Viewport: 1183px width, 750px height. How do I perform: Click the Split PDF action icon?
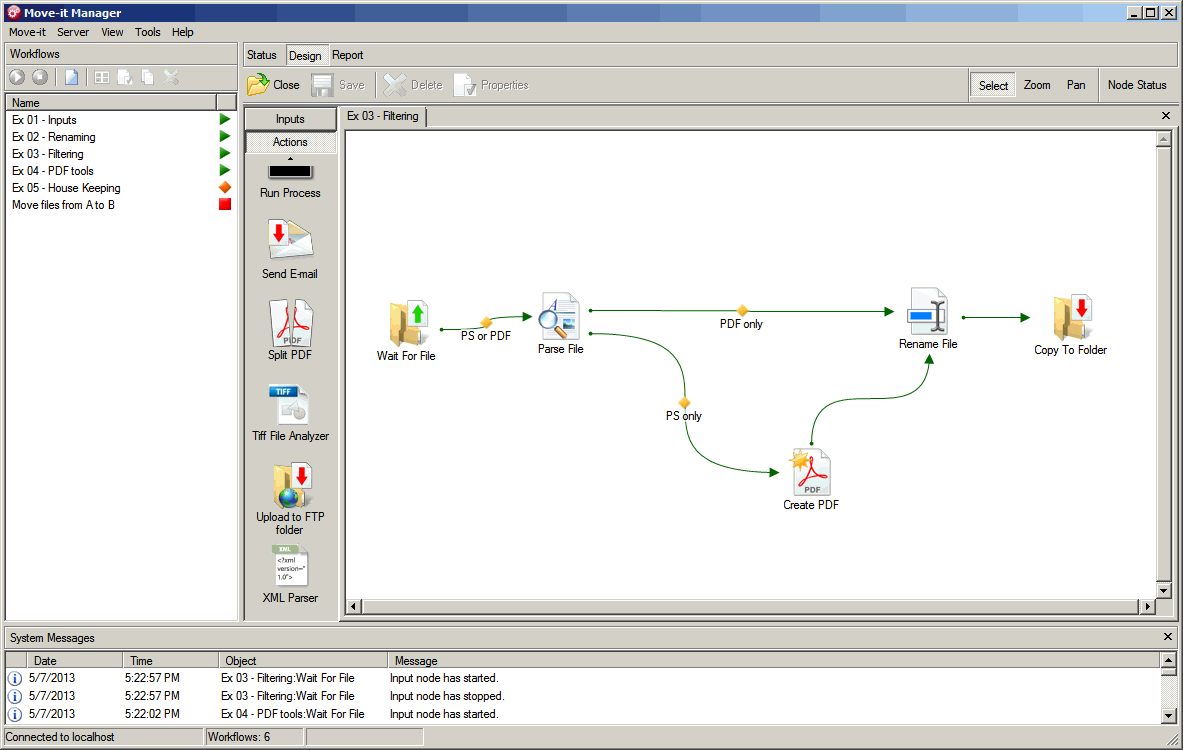[290, 323]
